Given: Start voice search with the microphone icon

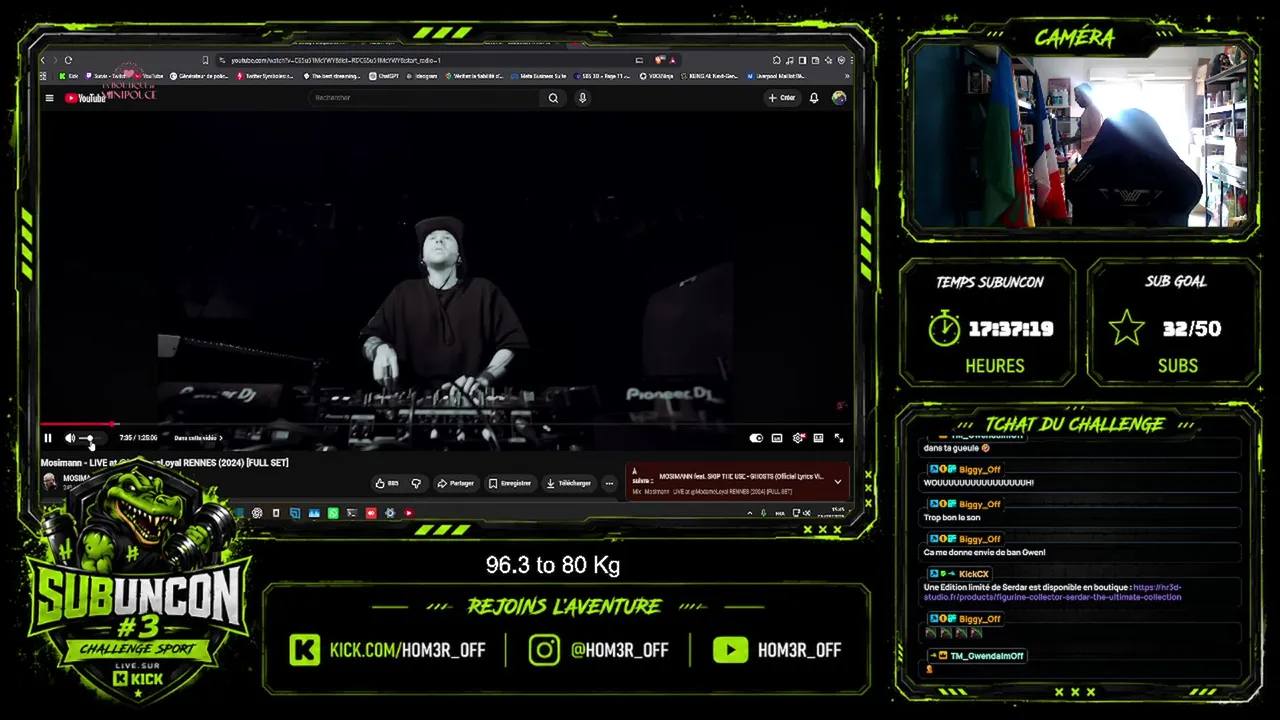Looking at the screenshot, I should point(582,98).
